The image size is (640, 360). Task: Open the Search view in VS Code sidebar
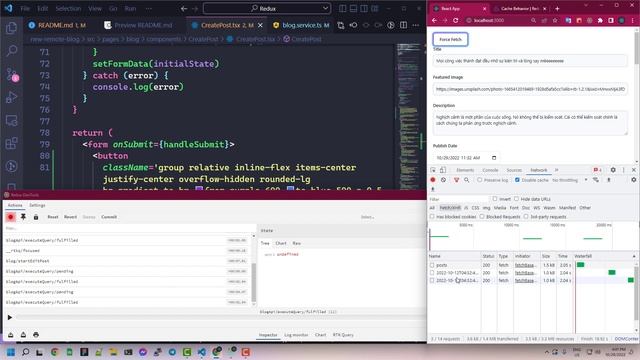pos(11,51)
